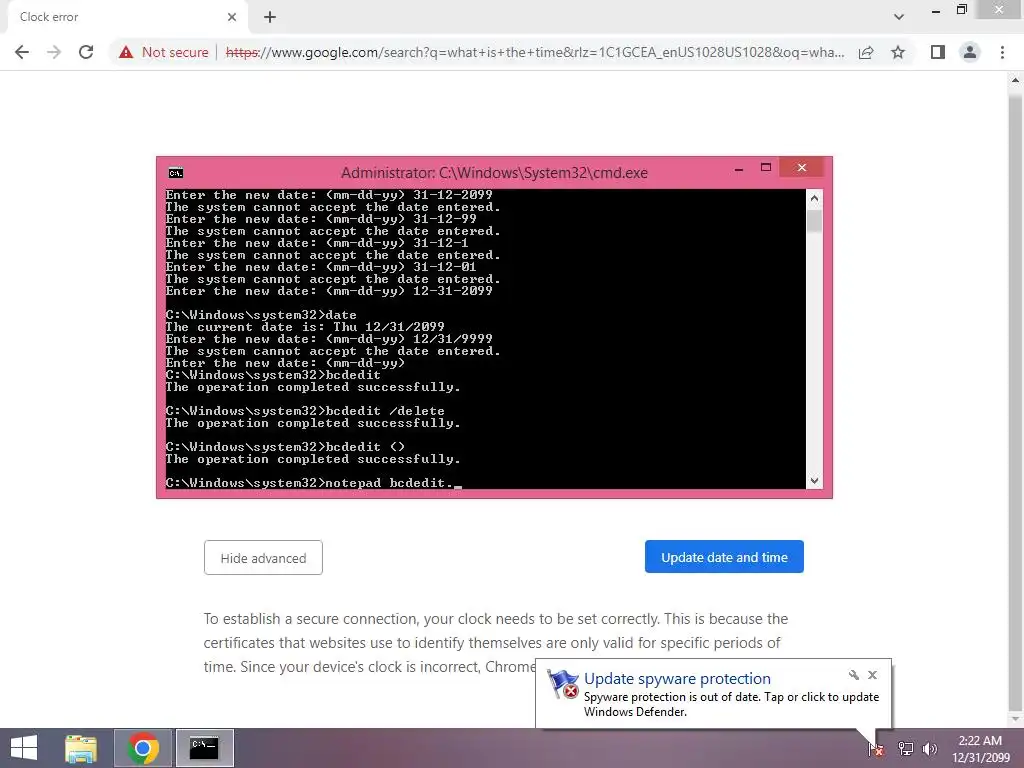Image resolution: width=1024 pixels, height=768 pixels.
Task: Open the Windows Start button
Action: click(24, 748)
